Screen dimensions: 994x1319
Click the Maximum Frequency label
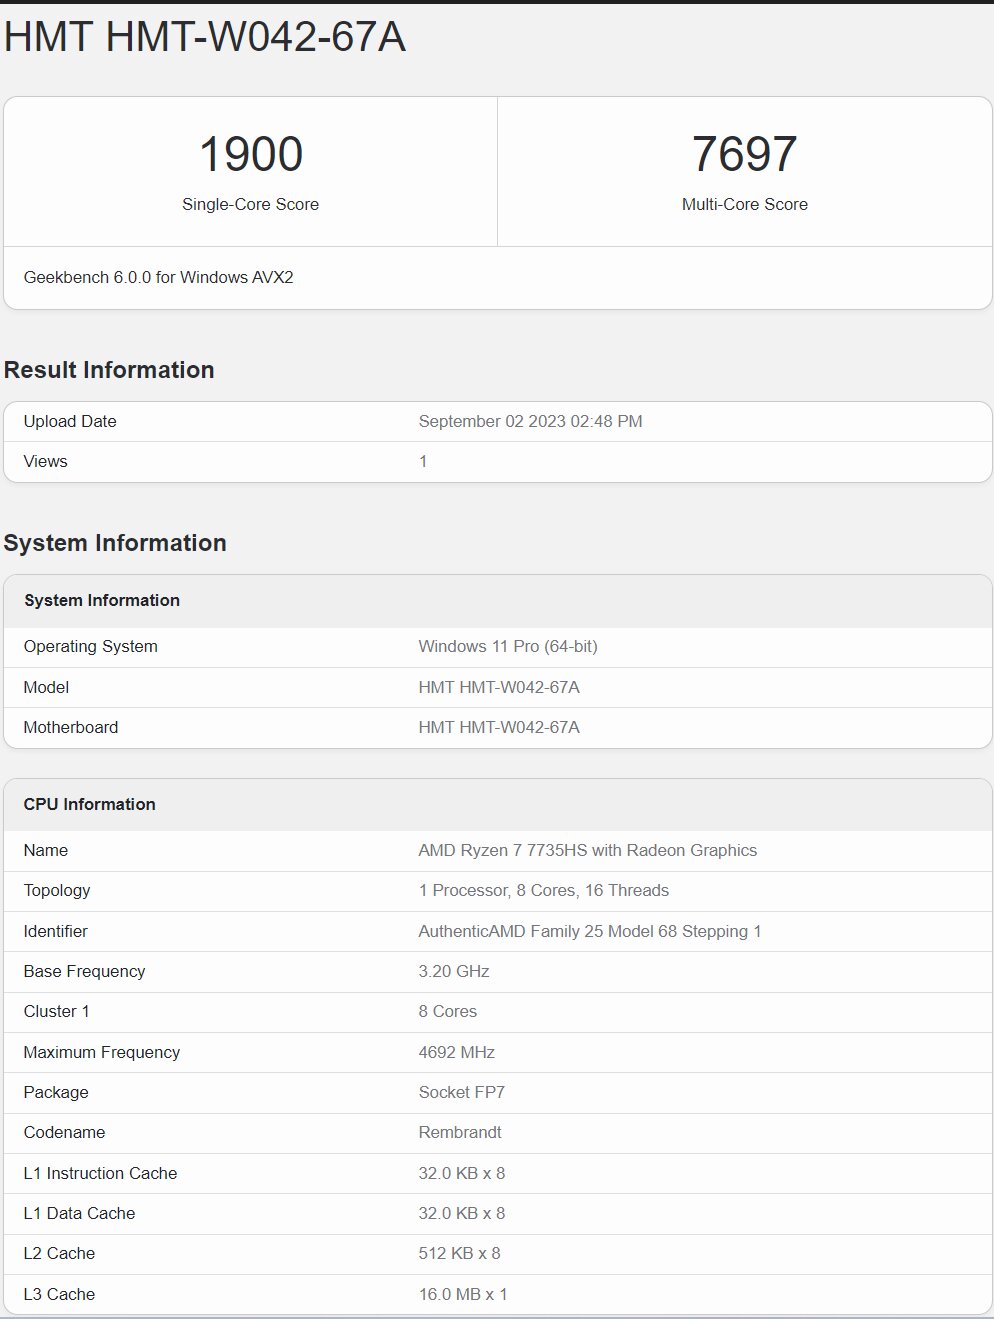tap(102, 1052)
